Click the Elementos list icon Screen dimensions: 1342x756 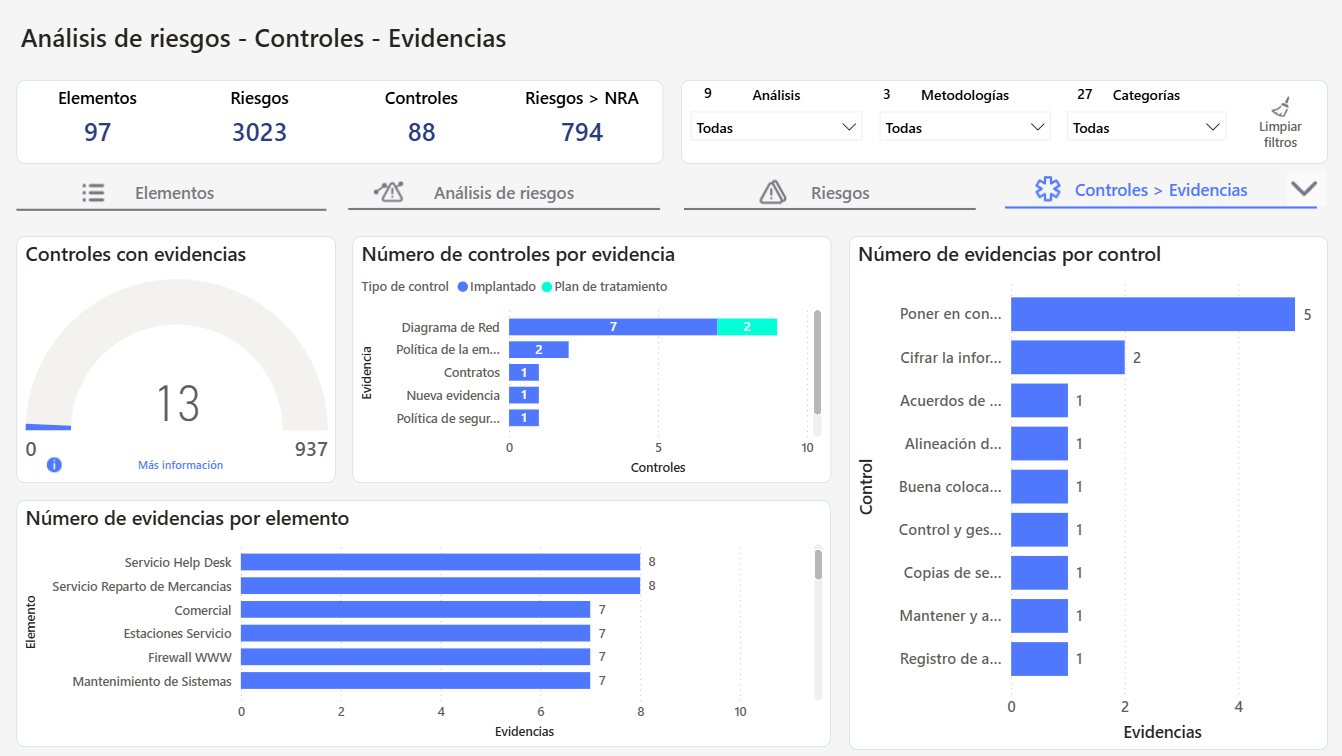coord(93,193)
